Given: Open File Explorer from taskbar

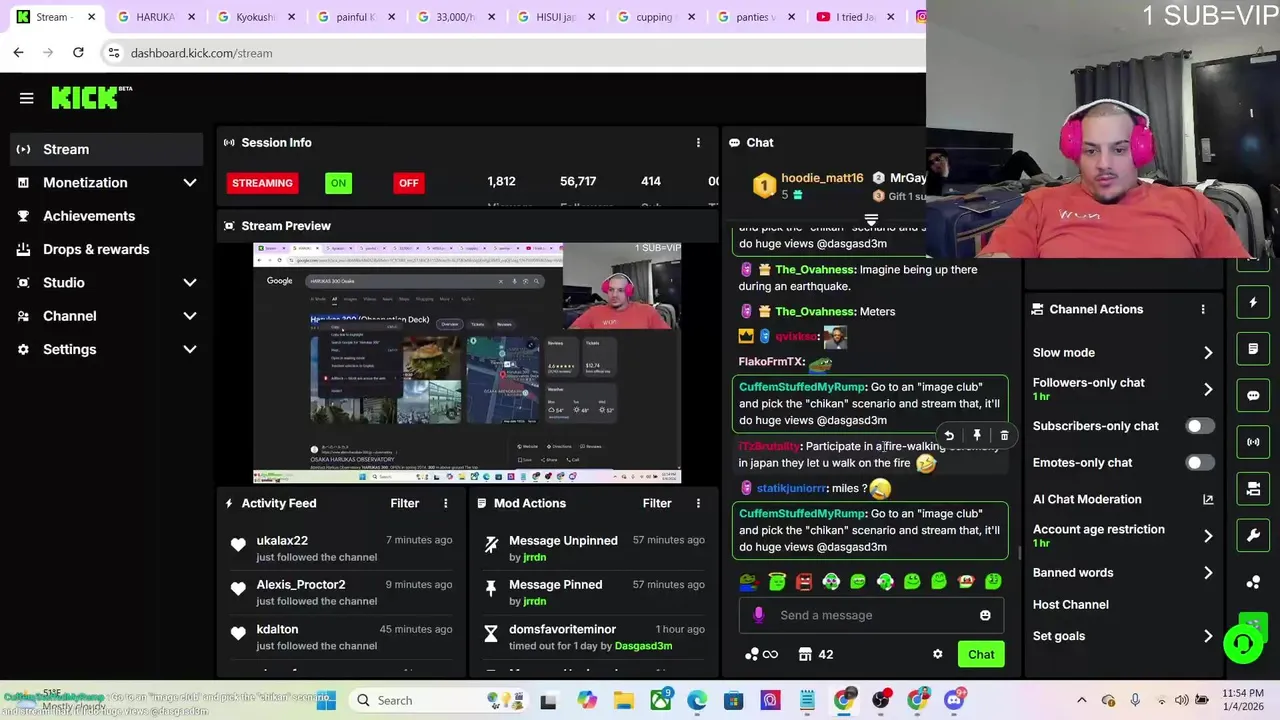Looking at the screenshot, I should (x=623, y=700).
